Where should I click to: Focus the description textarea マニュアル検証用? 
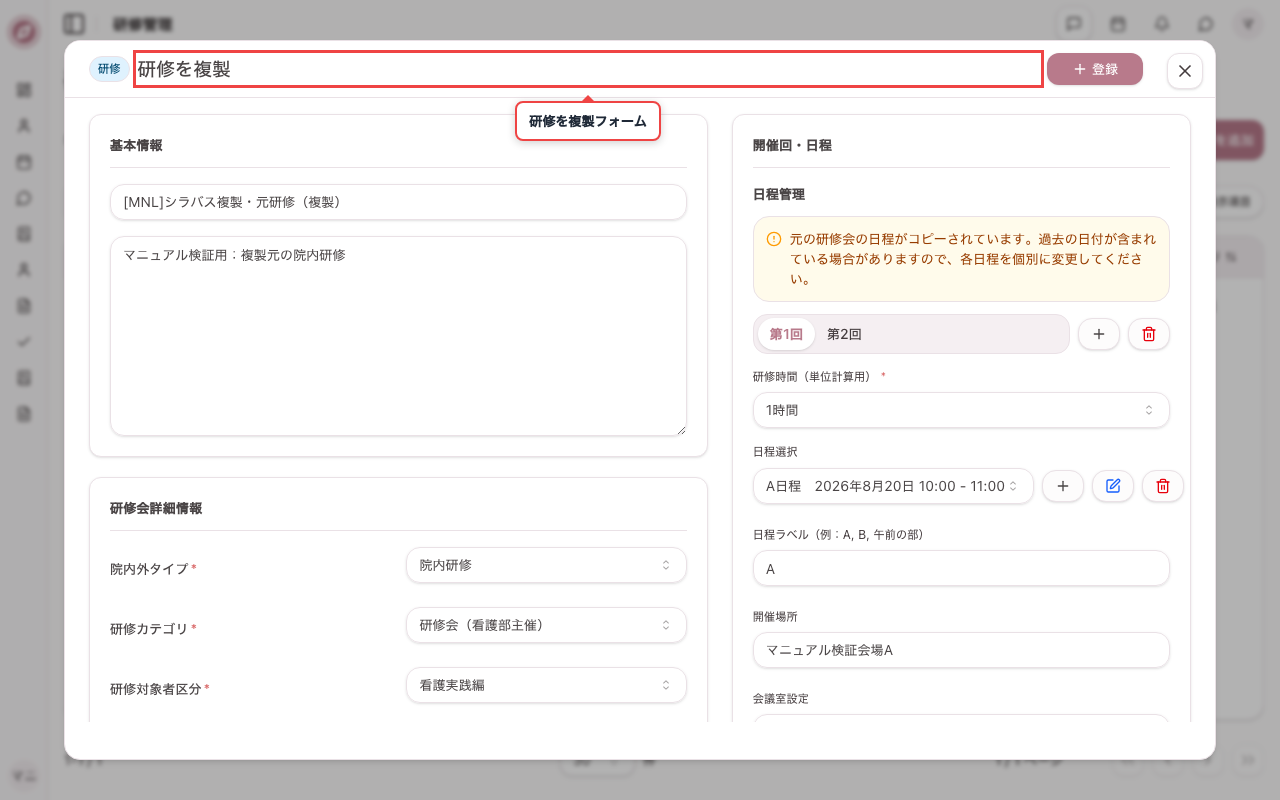[x=398, y=336]
